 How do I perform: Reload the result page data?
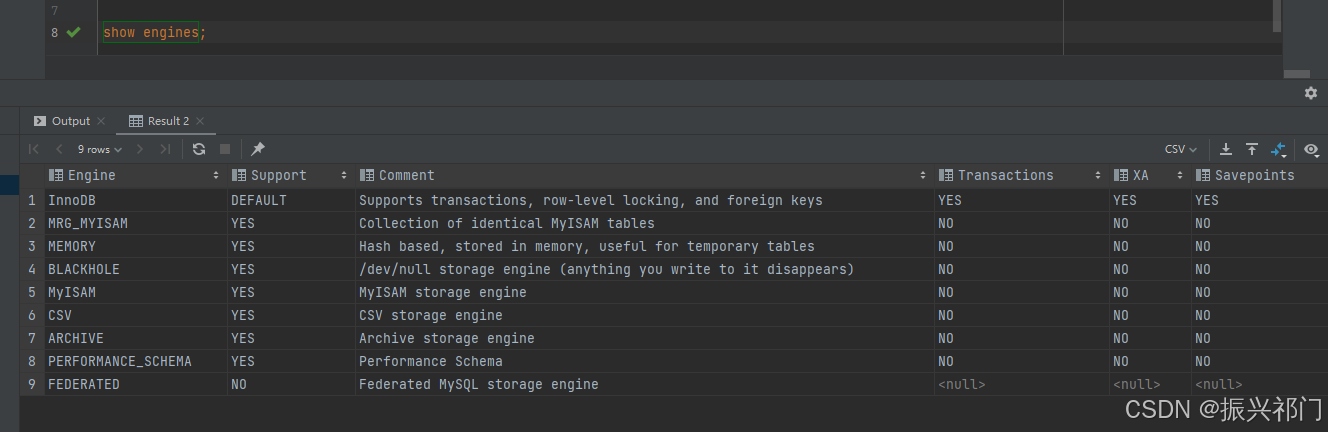199,149
